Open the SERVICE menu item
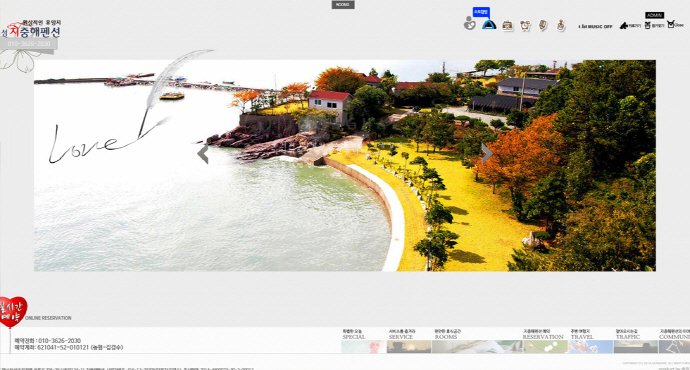Image resolution: width=690 pixels, height=370 pixels. click(409, 342)
